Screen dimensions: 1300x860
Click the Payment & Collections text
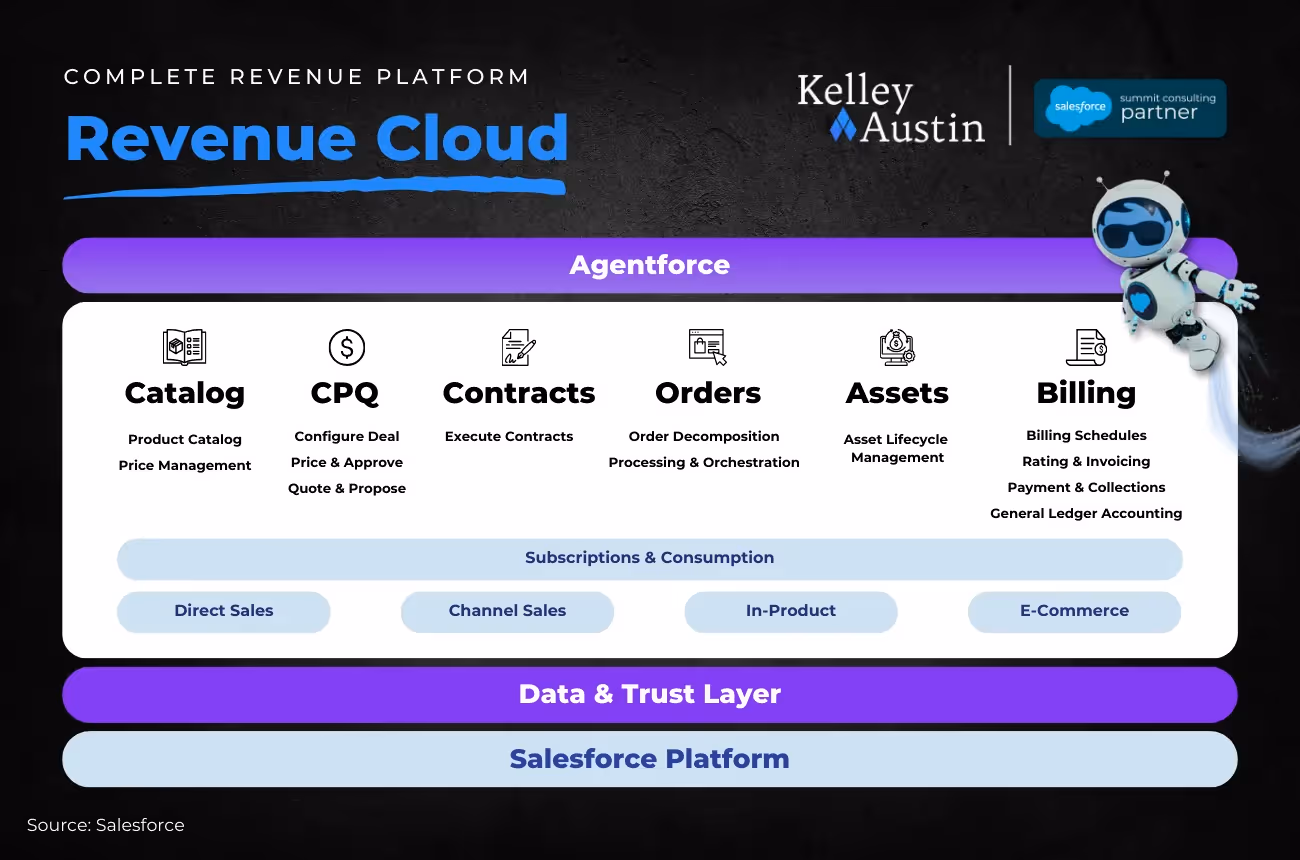[1086, 488]
